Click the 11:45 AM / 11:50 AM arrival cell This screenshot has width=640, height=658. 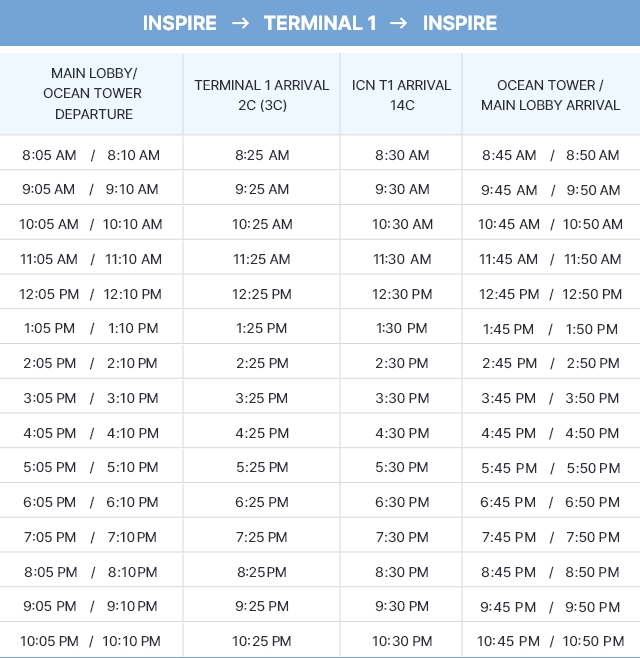(550, 259)
